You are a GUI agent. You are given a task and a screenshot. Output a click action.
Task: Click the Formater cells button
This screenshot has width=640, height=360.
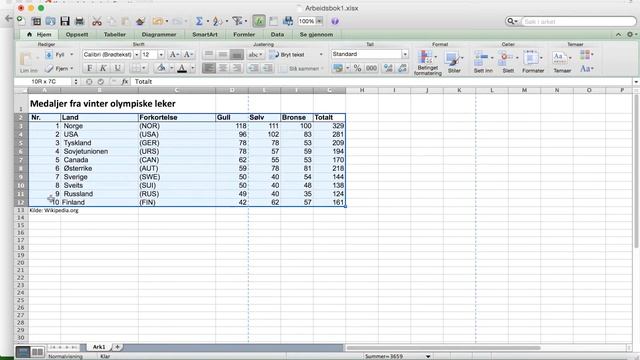(x=533, y=62)
